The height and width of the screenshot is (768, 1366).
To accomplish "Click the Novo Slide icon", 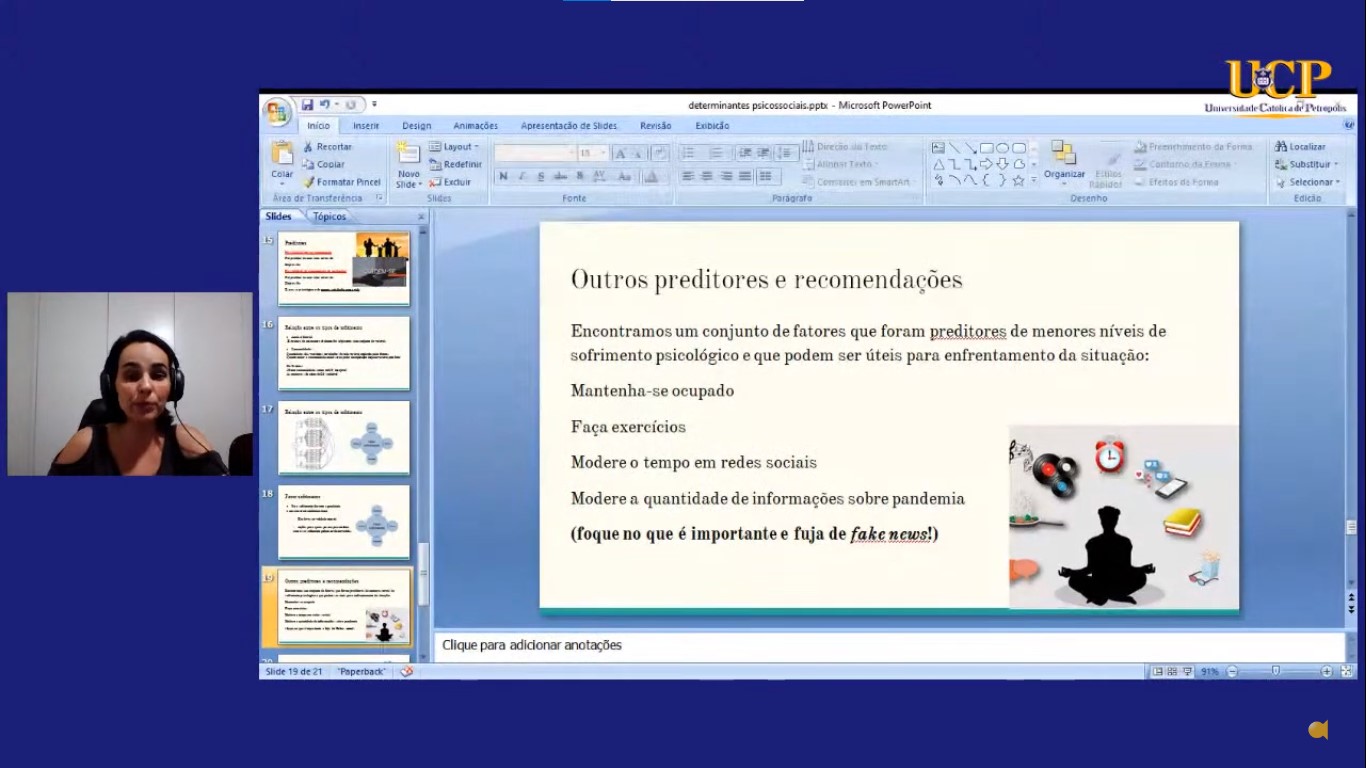I will pyautogui.click(x=408, y=153).
